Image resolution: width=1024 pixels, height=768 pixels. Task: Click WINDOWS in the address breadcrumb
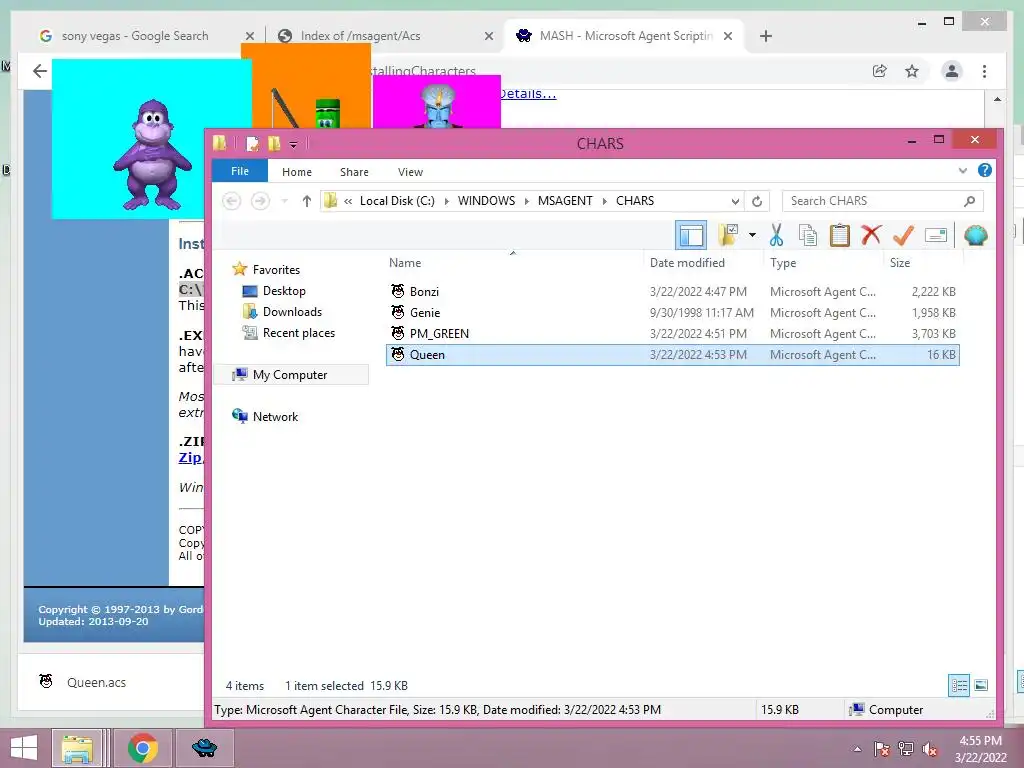487,200
